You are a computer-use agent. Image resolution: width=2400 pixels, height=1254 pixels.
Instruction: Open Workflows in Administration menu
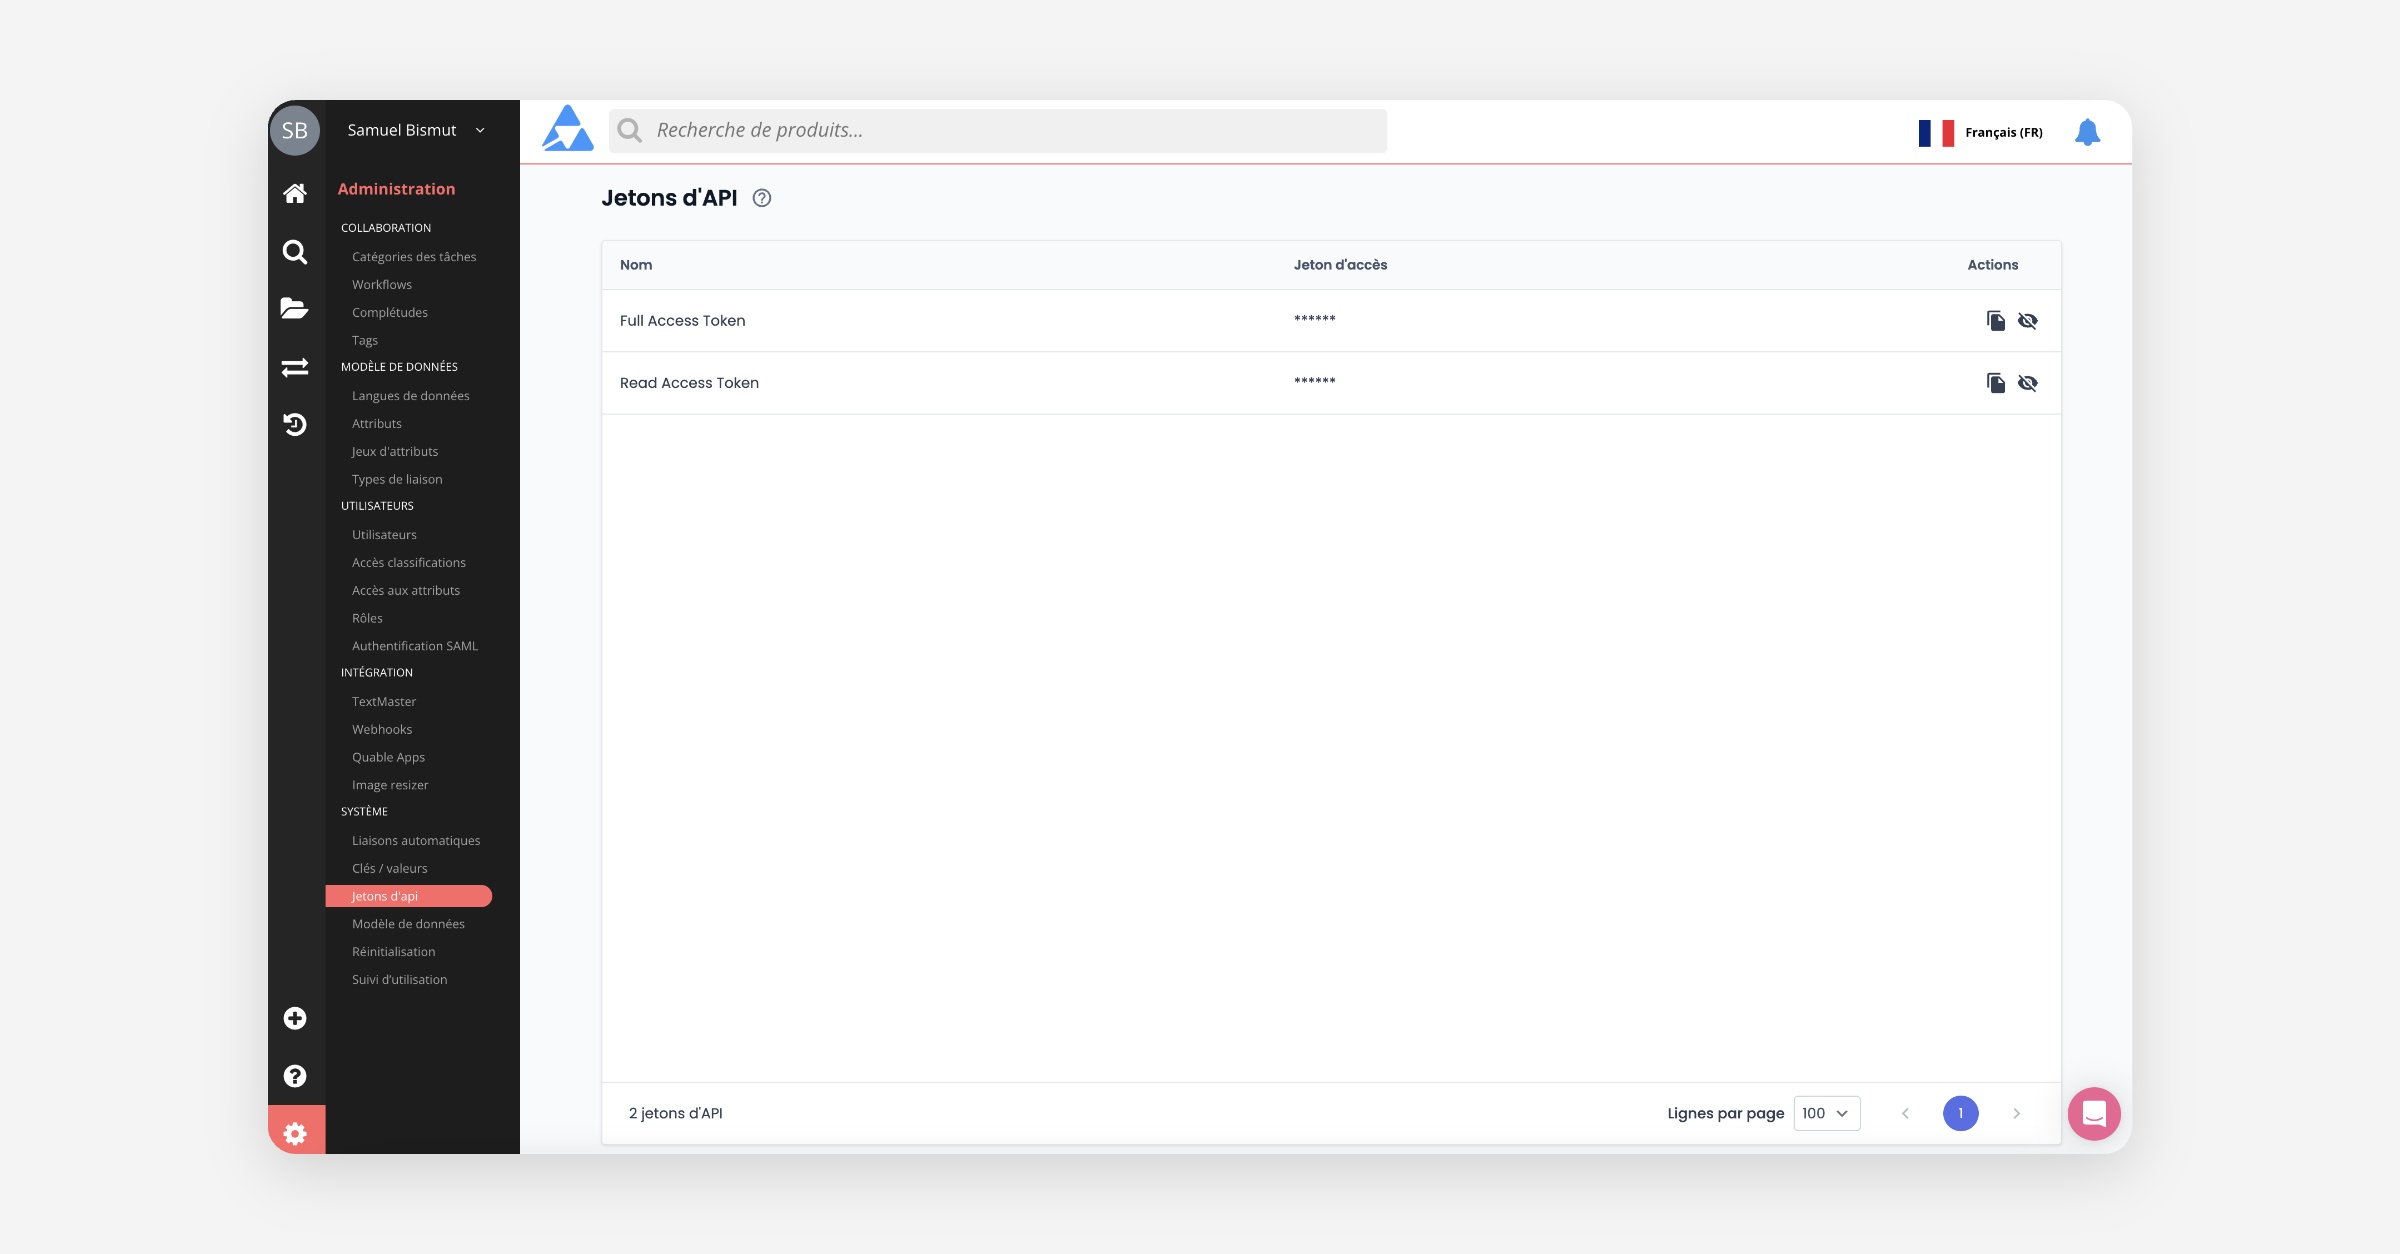(382, 284)
